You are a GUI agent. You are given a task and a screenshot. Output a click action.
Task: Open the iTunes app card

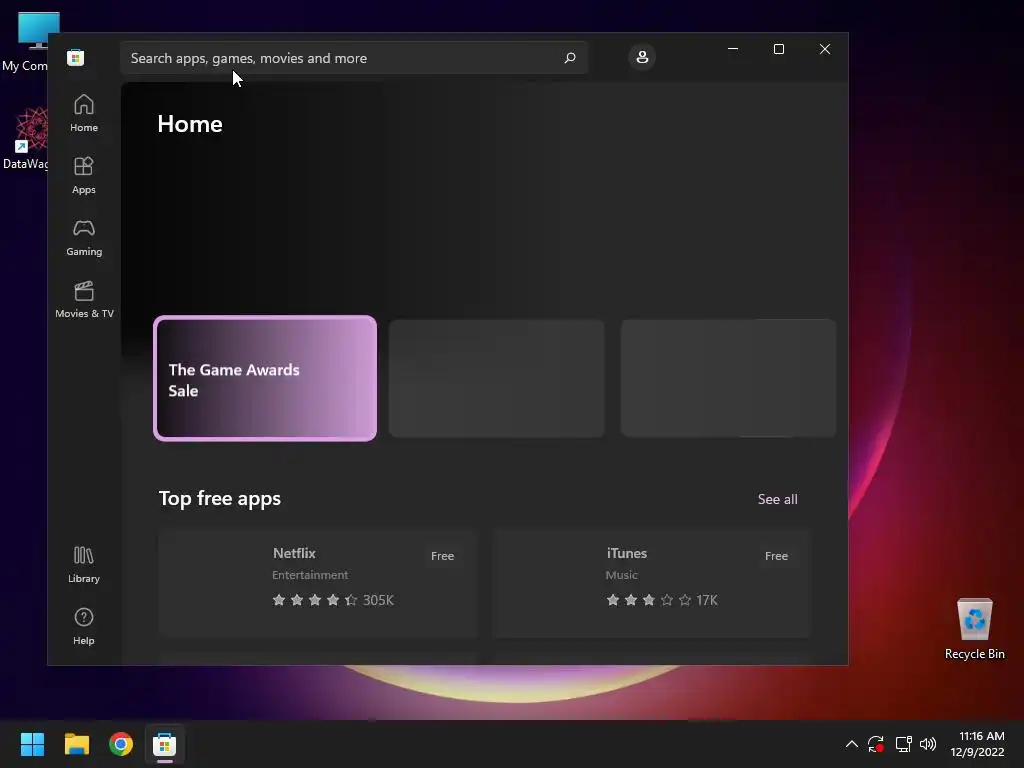pyautogui.click(x=652, y=584)
